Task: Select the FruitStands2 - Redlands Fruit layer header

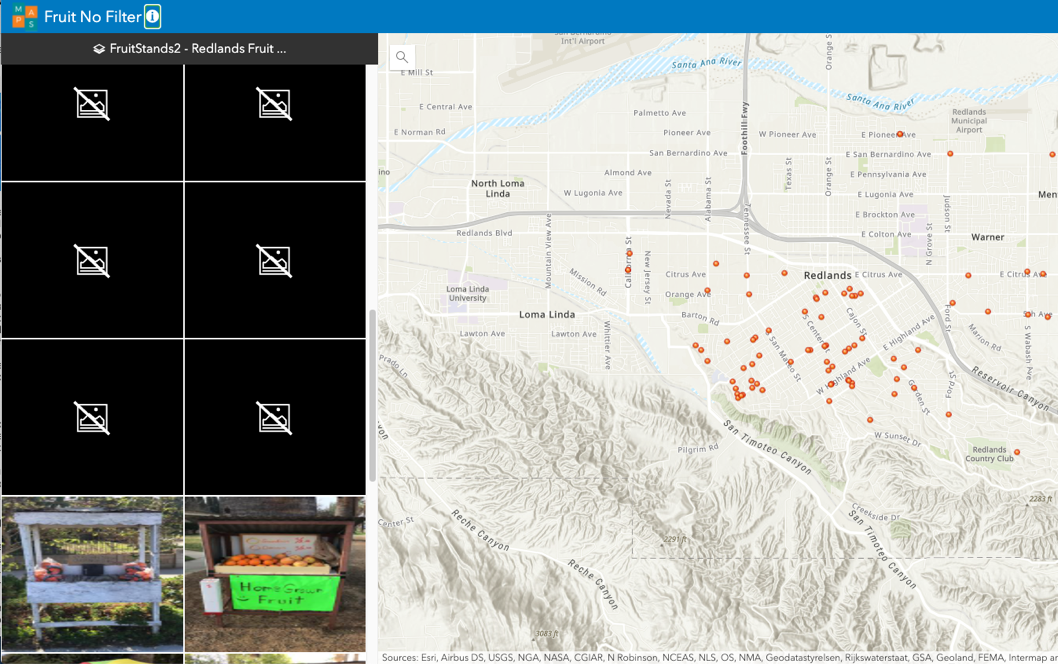Action: (x=190, y=49)
